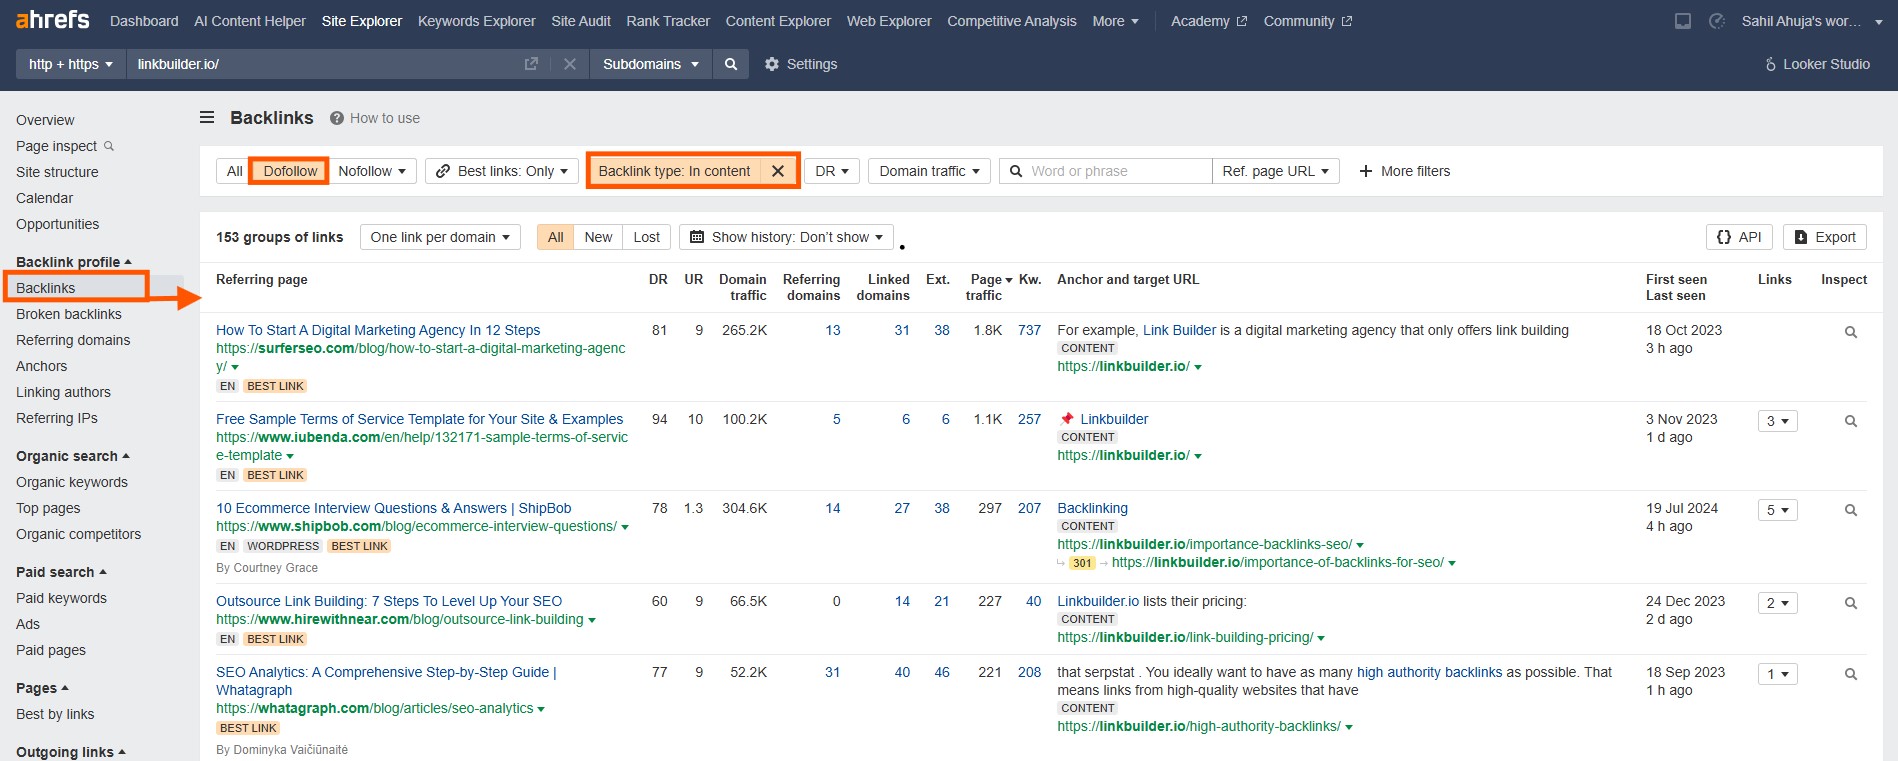Open Organic keywords in sidebar
This screenshot has width=1898, height=761.
click(x=72, y=482)
